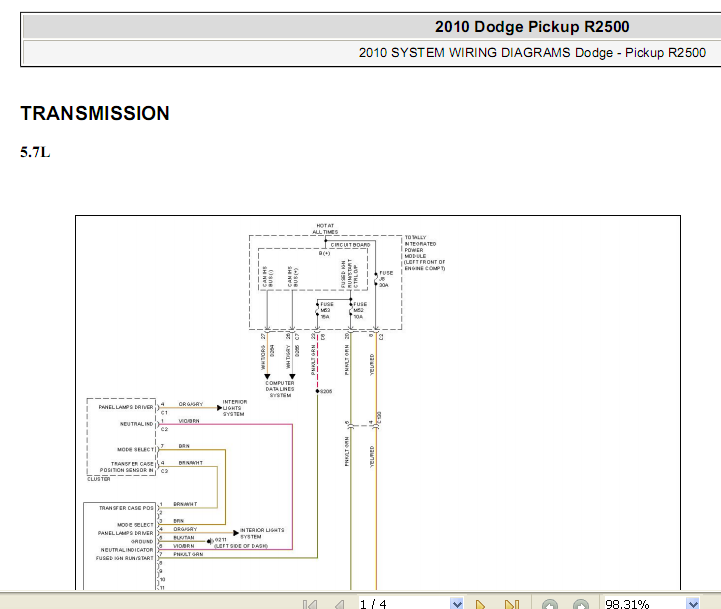The image size is (721, 609).
Task: Open the page number dropdown
Action: pos(457,603)
